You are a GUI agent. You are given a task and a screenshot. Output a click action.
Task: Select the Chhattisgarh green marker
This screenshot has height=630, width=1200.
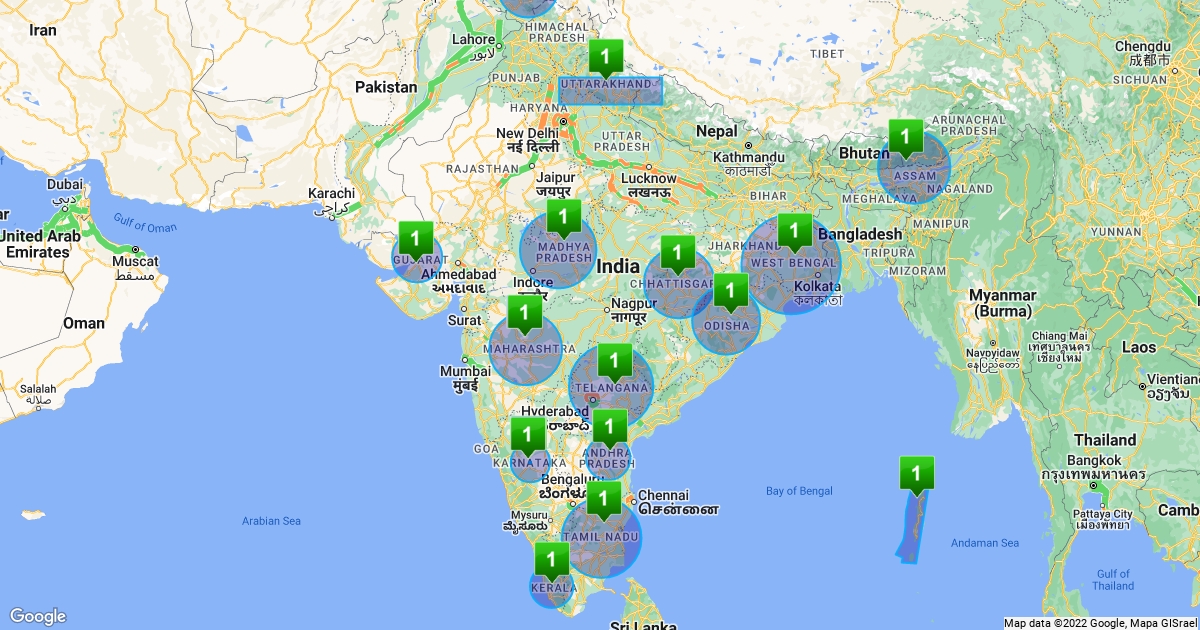[677, 252]
